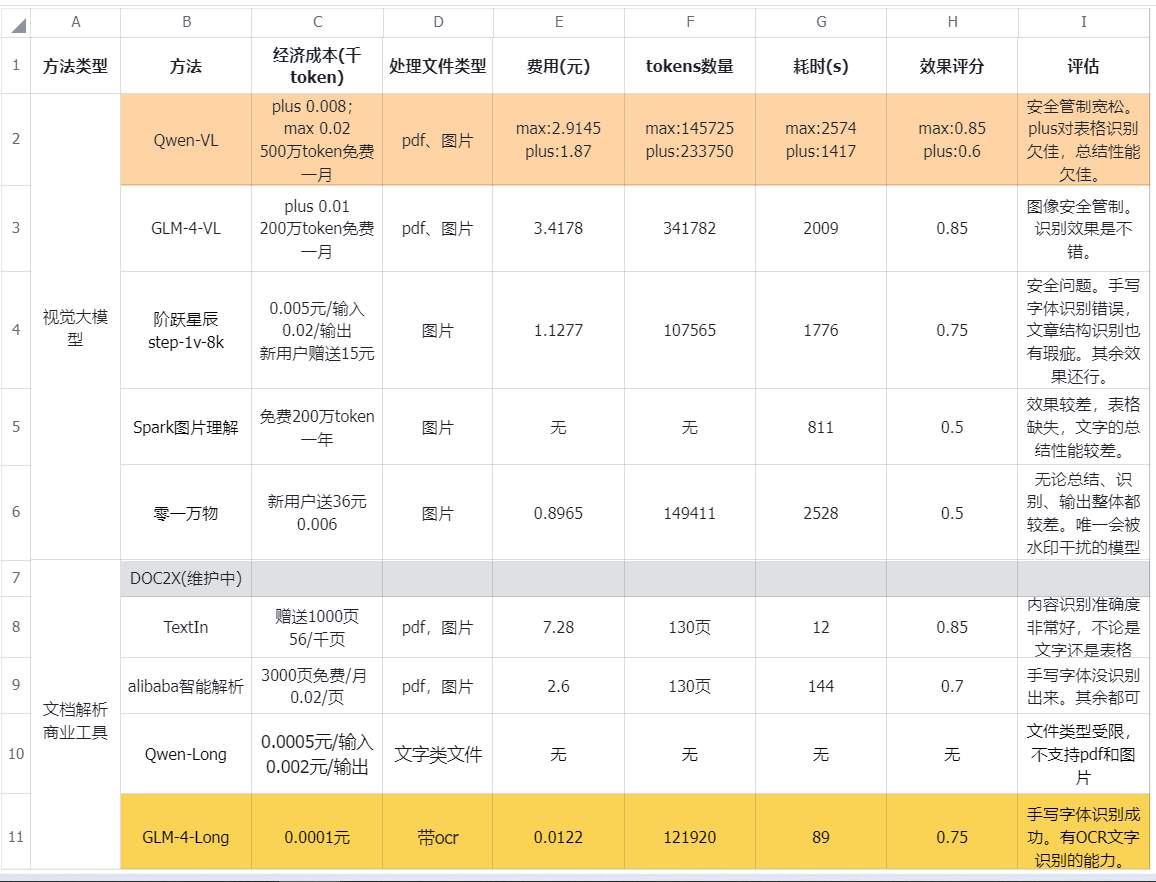Select the 阶跃星辰 step-1v-8k cell
This screenshot has height=882, width=1156.
click(x=186, y=330)
